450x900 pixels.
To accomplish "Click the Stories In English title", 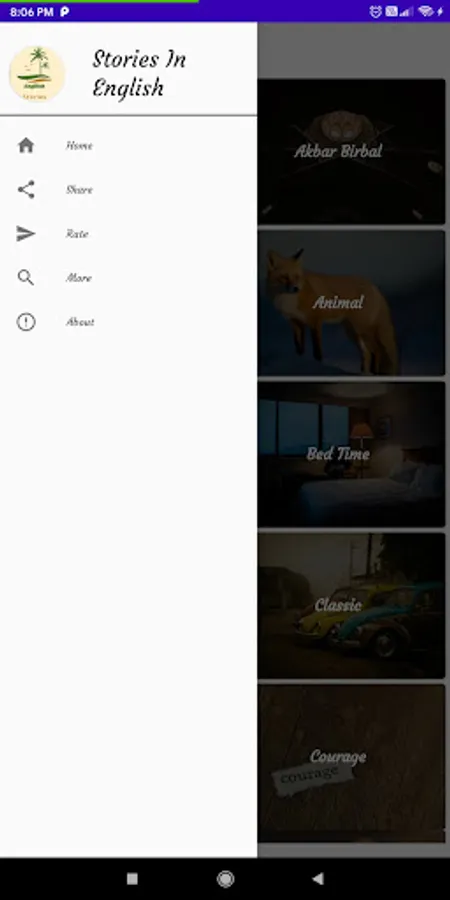I will click(x=139, y=73).
